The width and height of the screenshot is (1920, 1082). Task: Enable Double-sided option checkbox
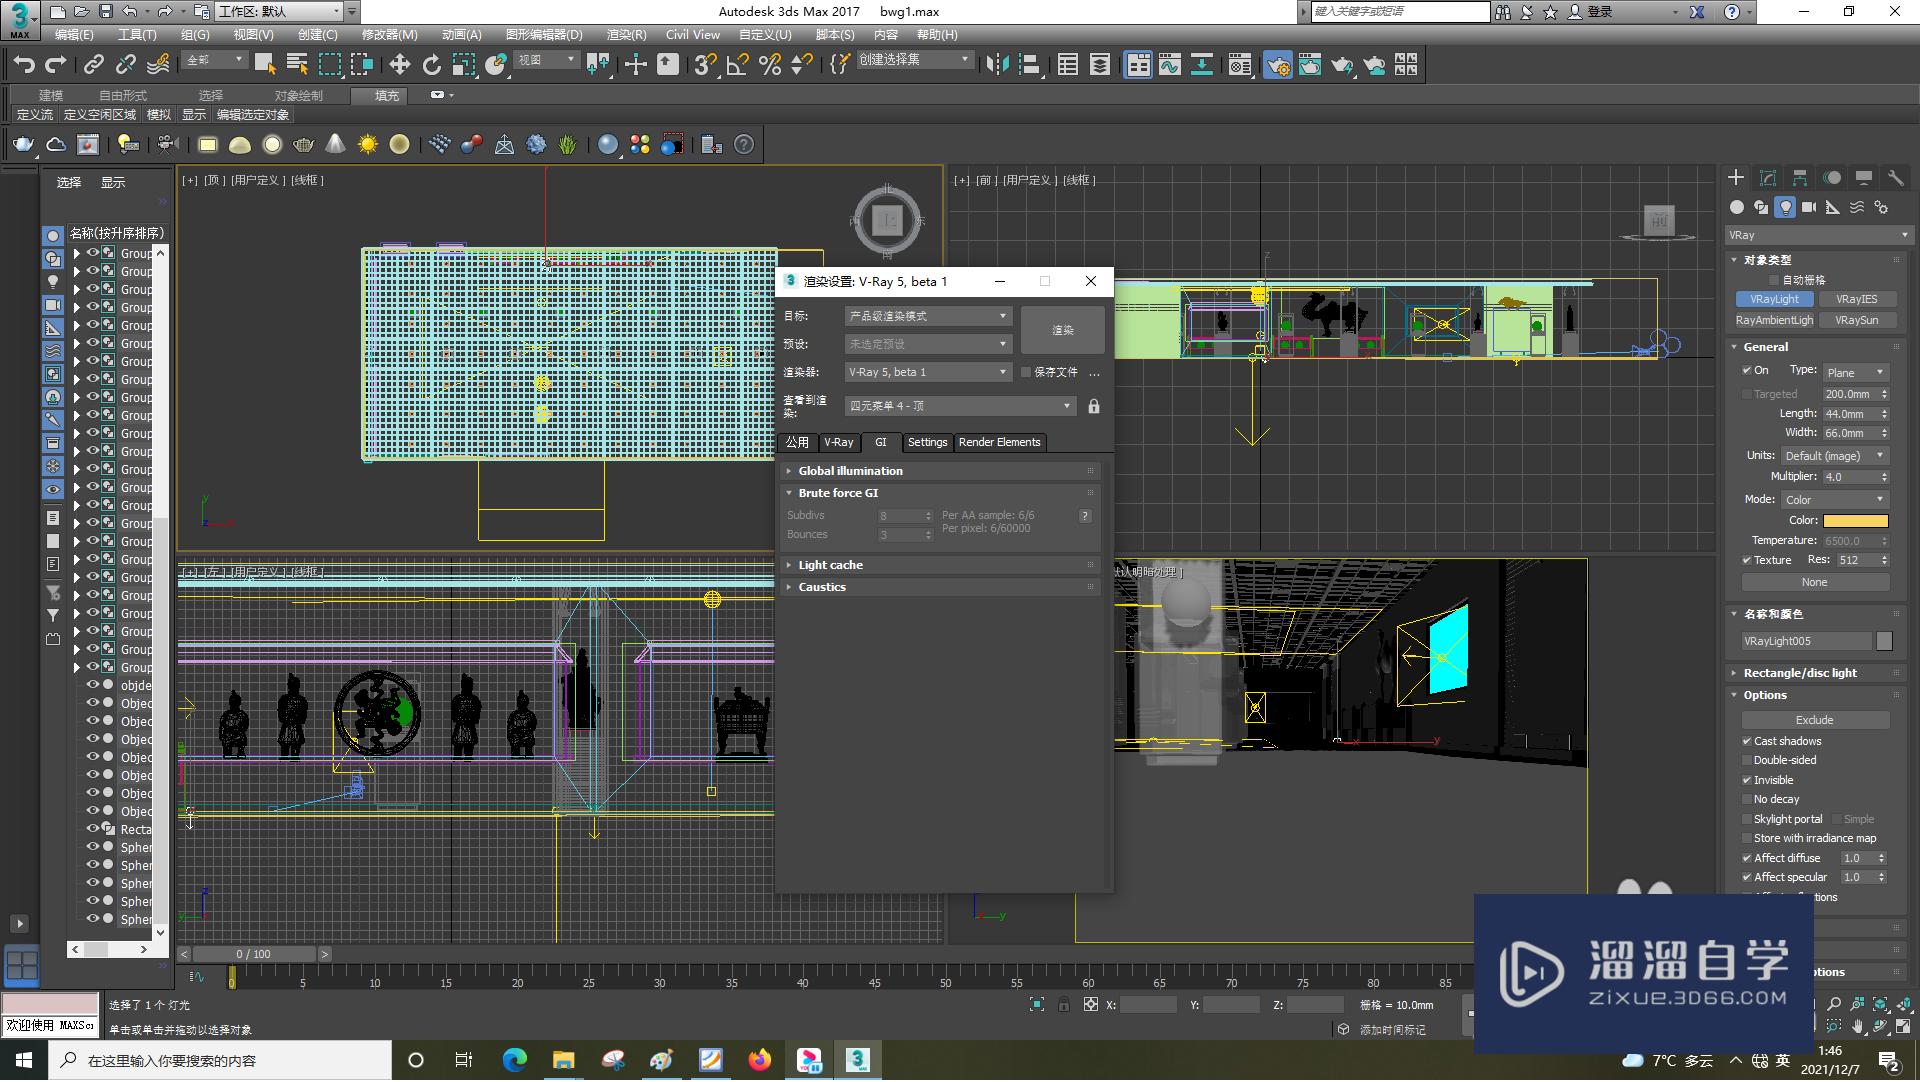[1747, 759]
